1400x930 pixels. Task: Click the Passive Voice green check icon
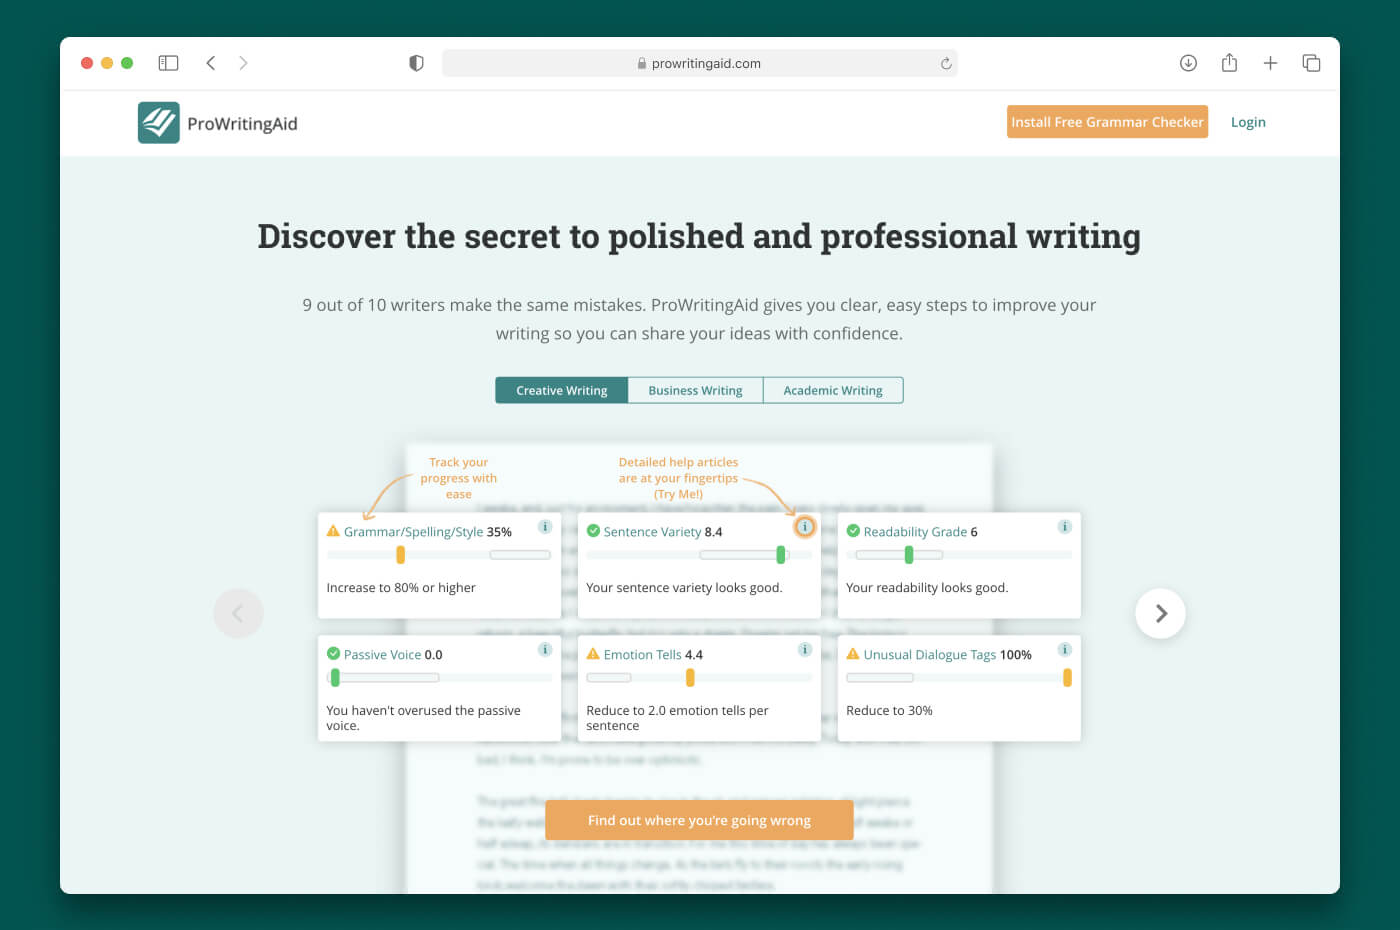tap(333, 654)
